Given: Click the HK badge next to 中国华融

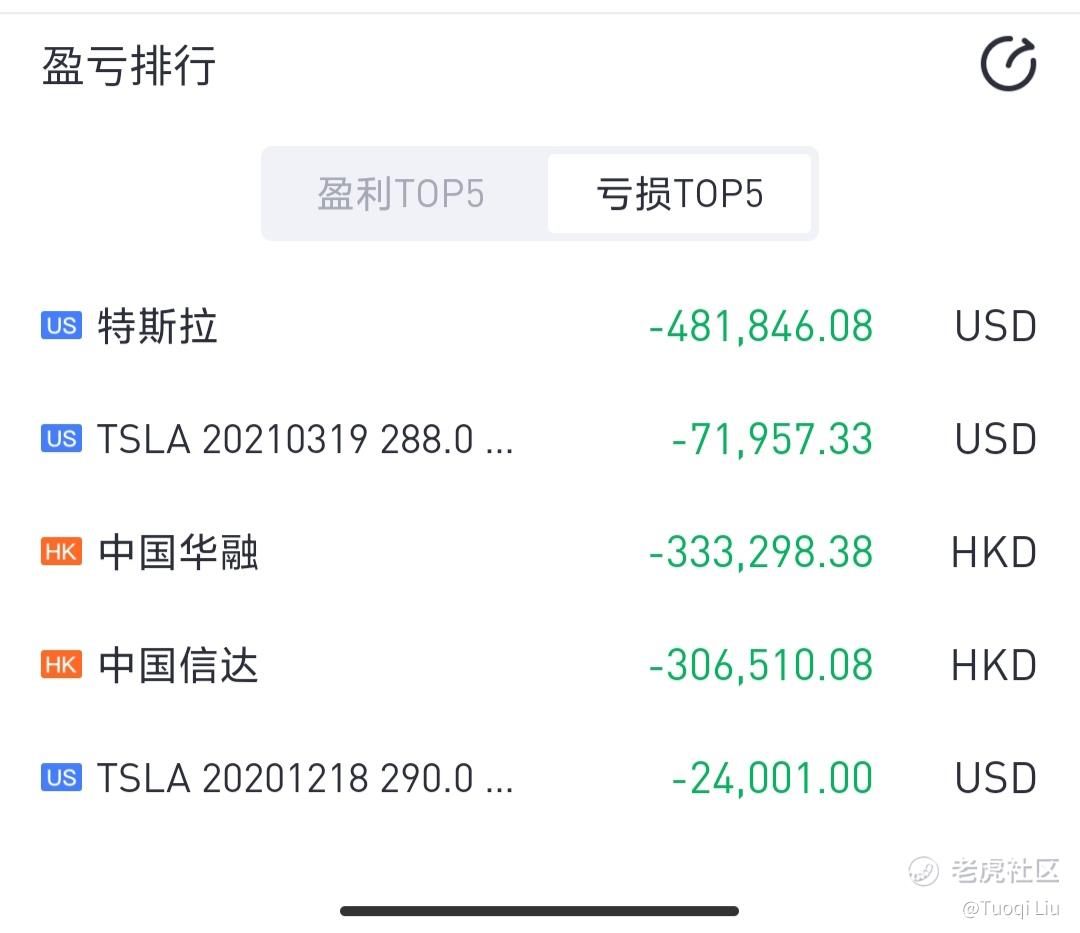Looking at the screenshot, I should tap(61, 551).
